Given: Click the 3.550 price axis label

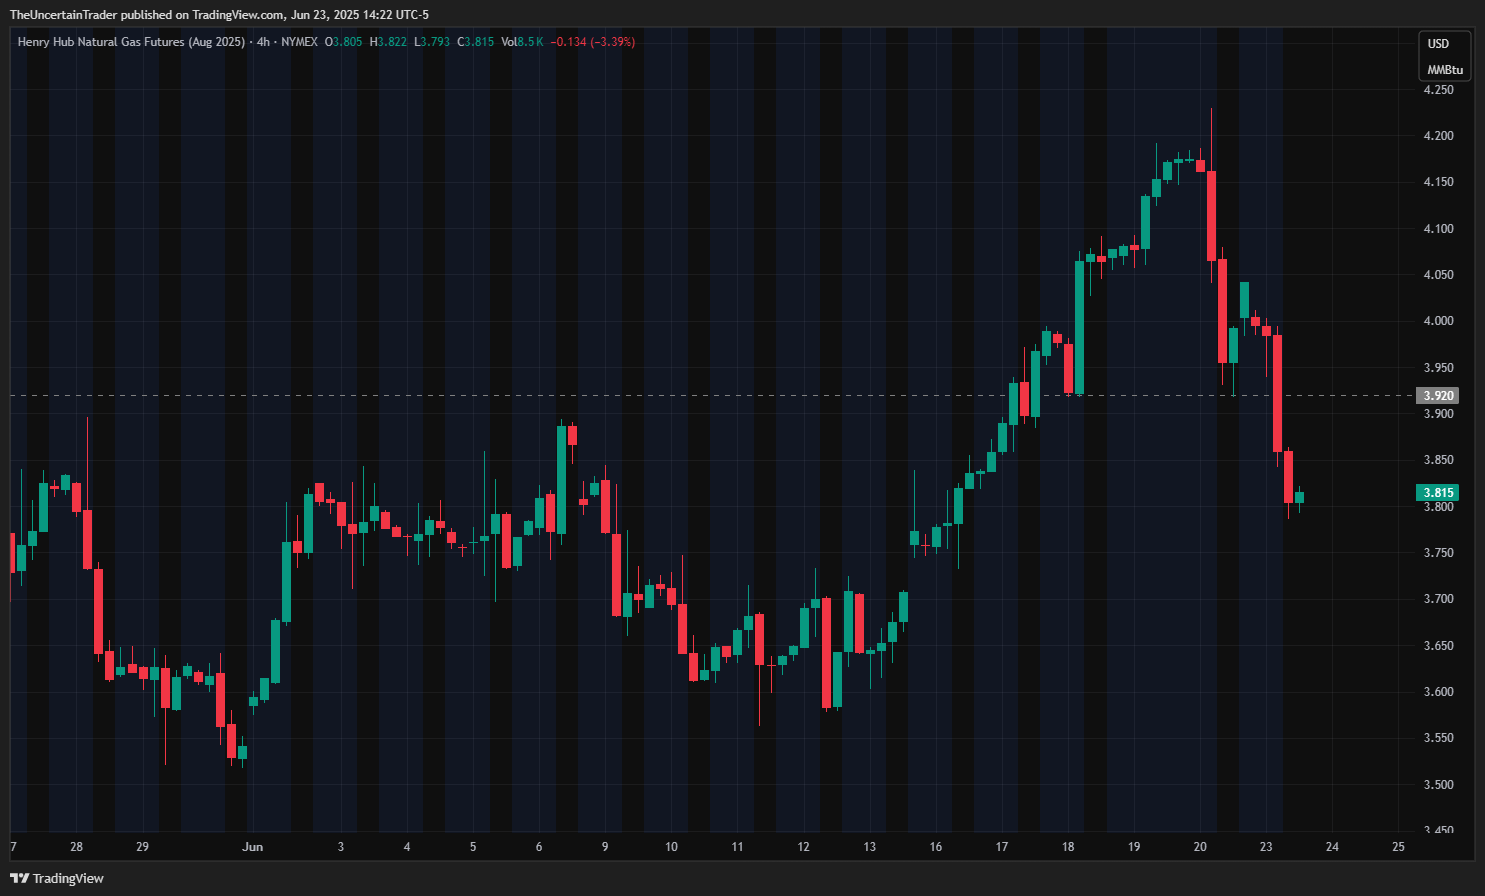Looking at the screenshot, I should tap(1438, 738).
